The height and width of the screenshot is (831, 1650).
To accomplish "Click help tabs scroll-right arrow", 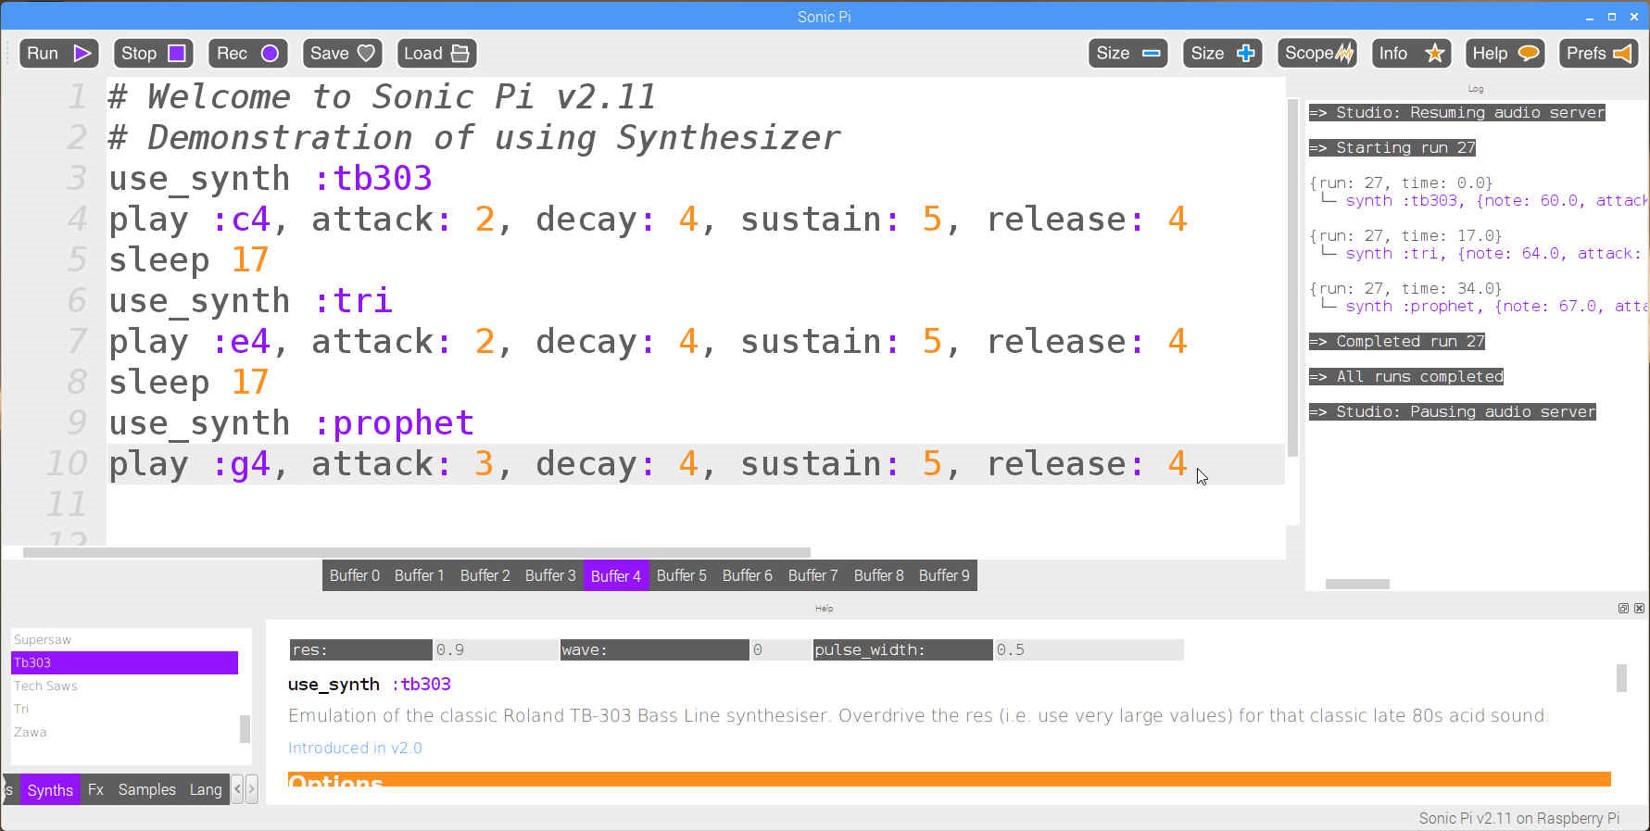I will click(251, 790).
